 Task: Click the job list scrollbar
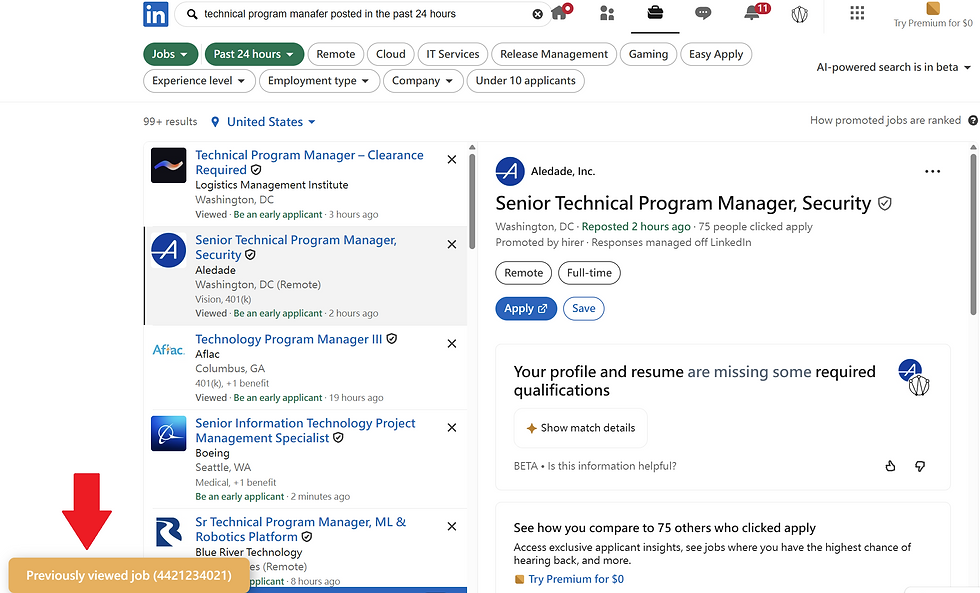[x=472, y=200]
